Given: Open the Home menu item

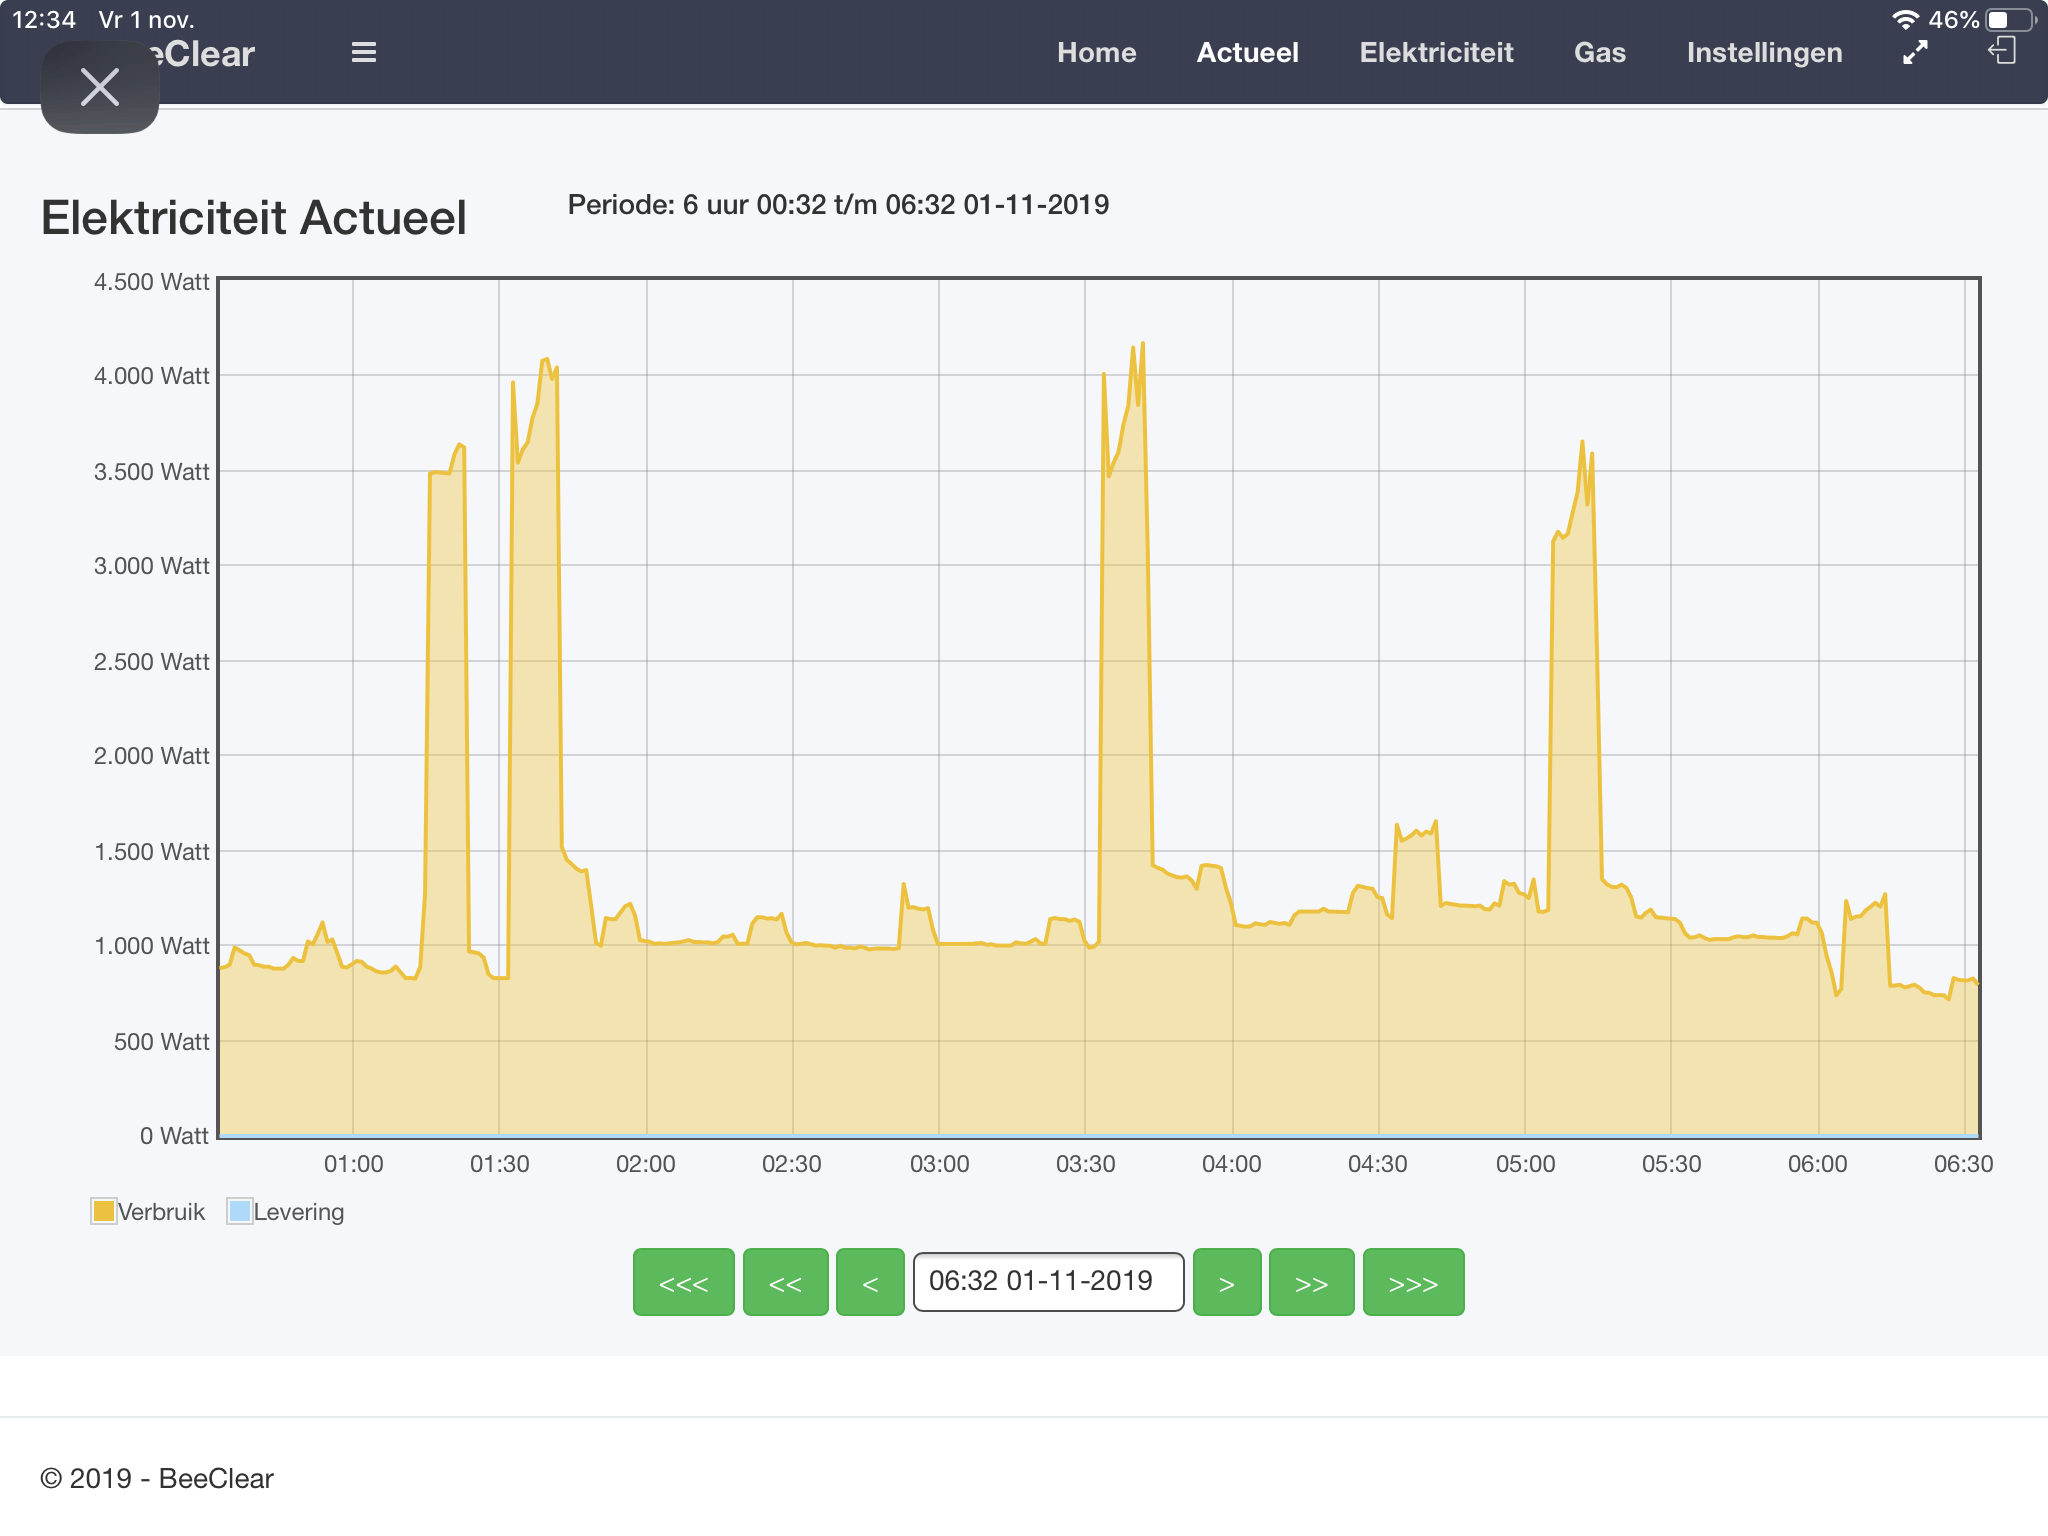Looking at the screenshot, I should [1096, 53].
